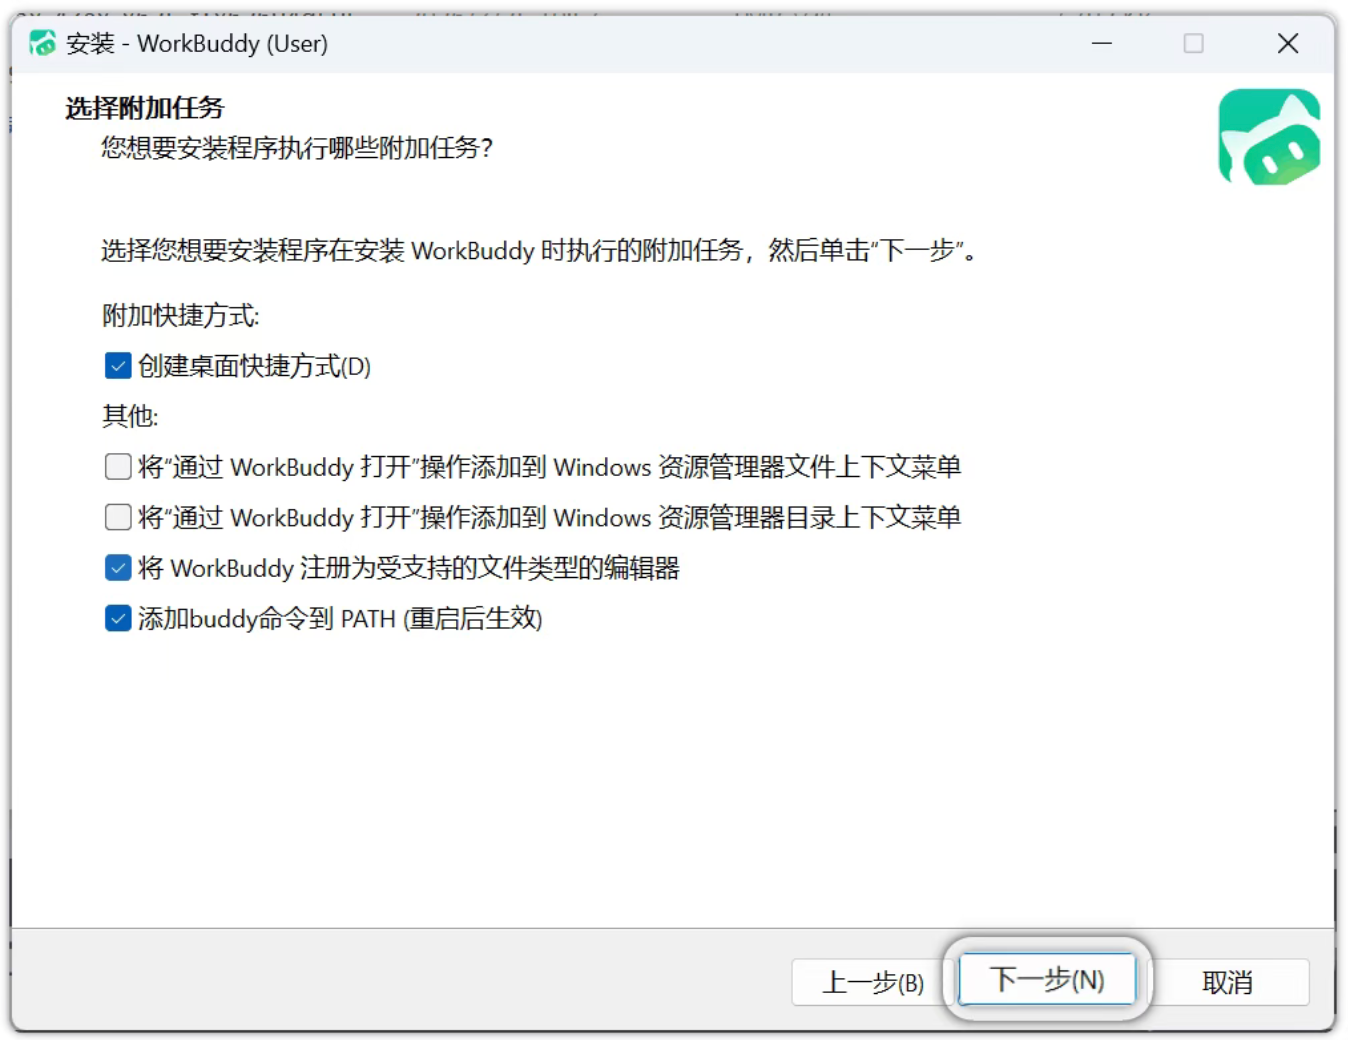Enable directory context menu 资源管理器目录上下文菜单 option

pos(118,517)
